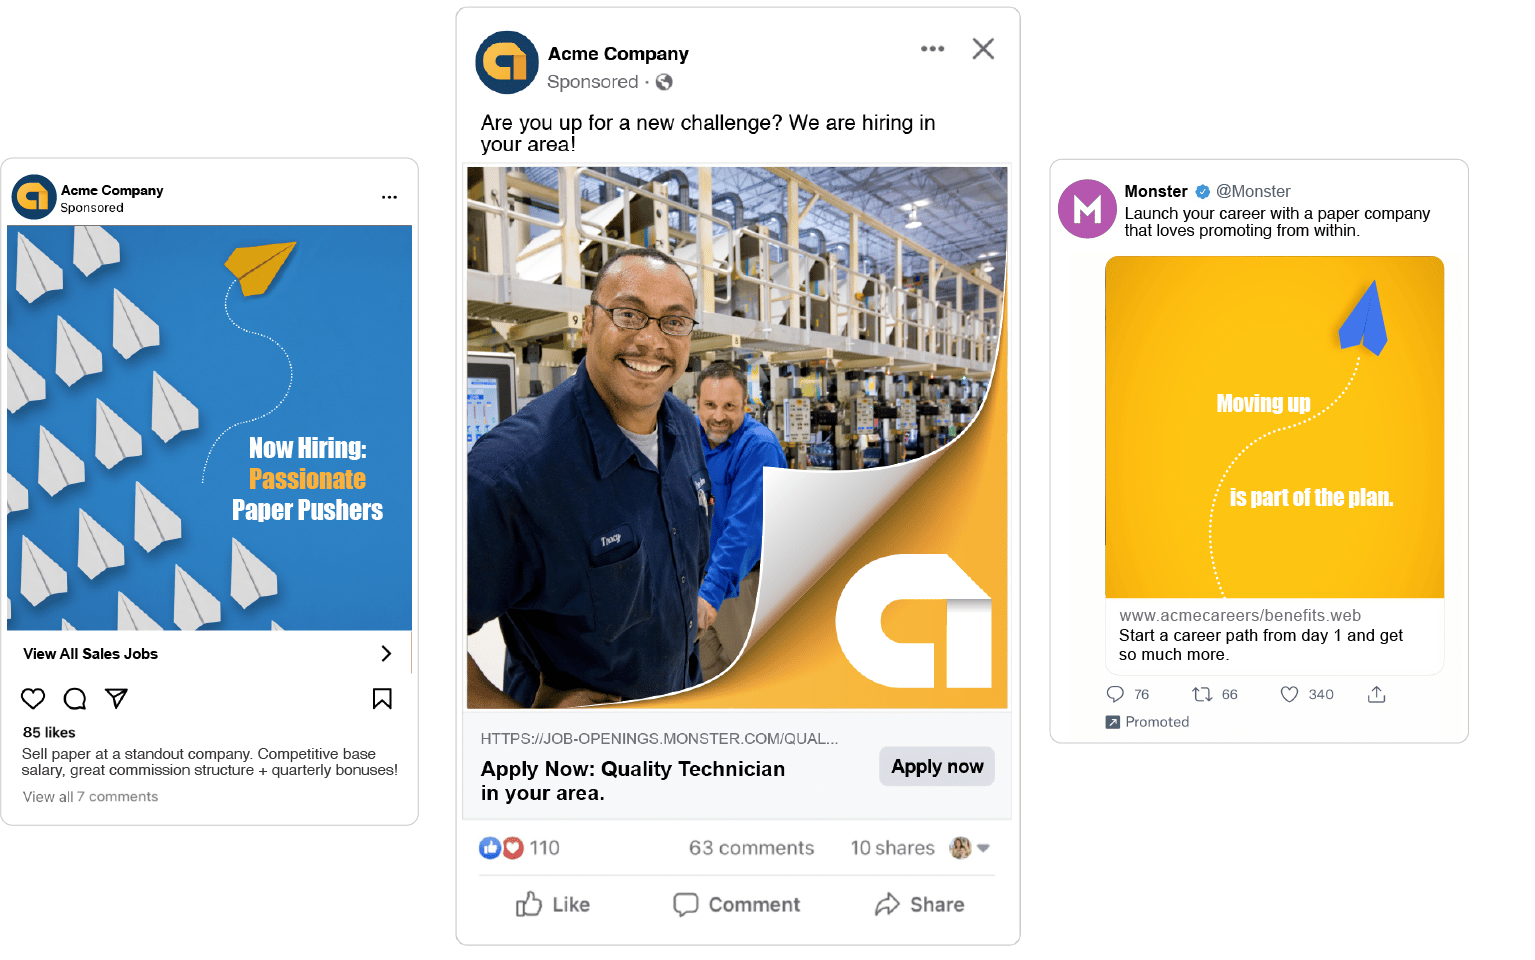Screen dimensions: 1535x960
Task: Click the Facebook Like button
Action: point(553,904)
